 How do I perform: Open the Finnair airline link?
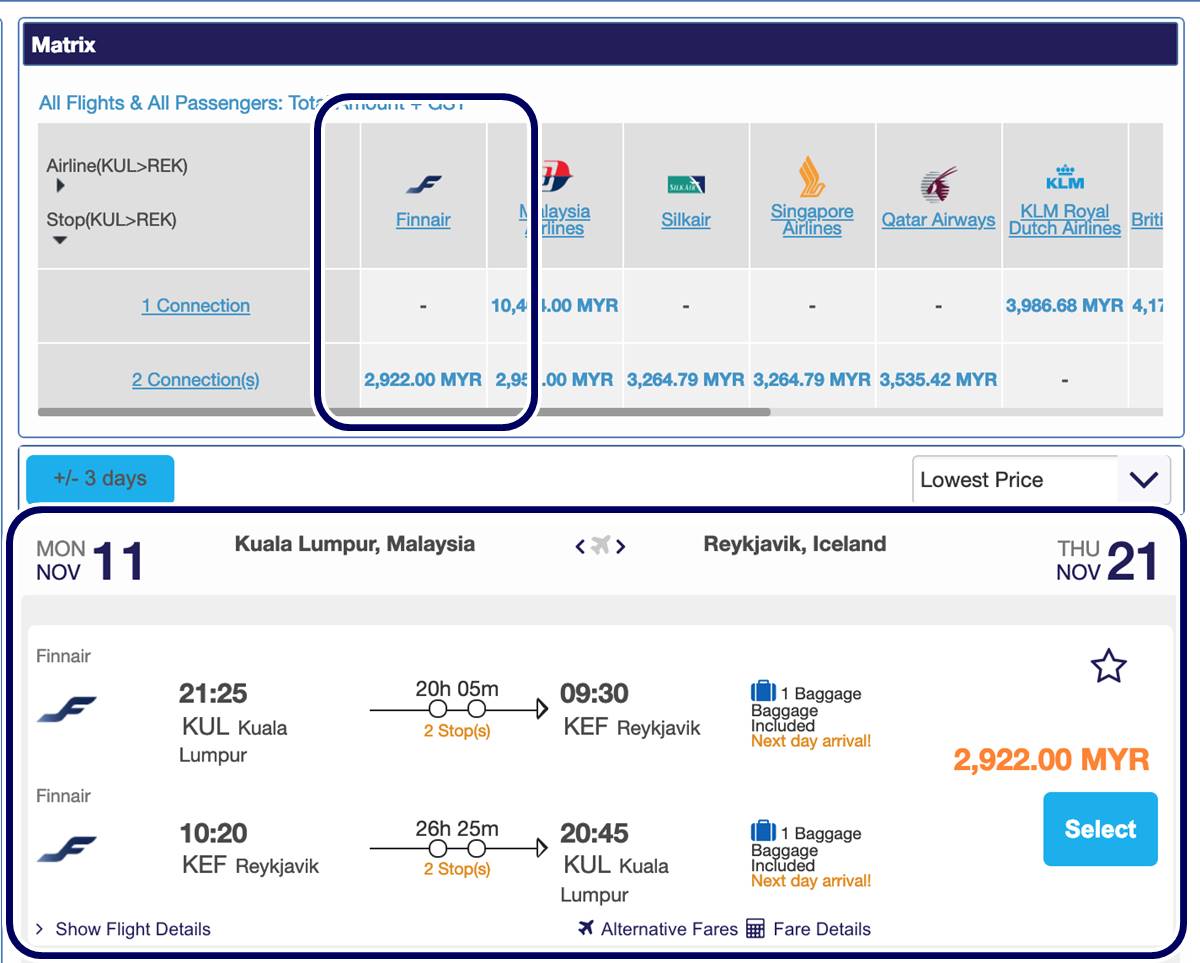tap(423, 220)
